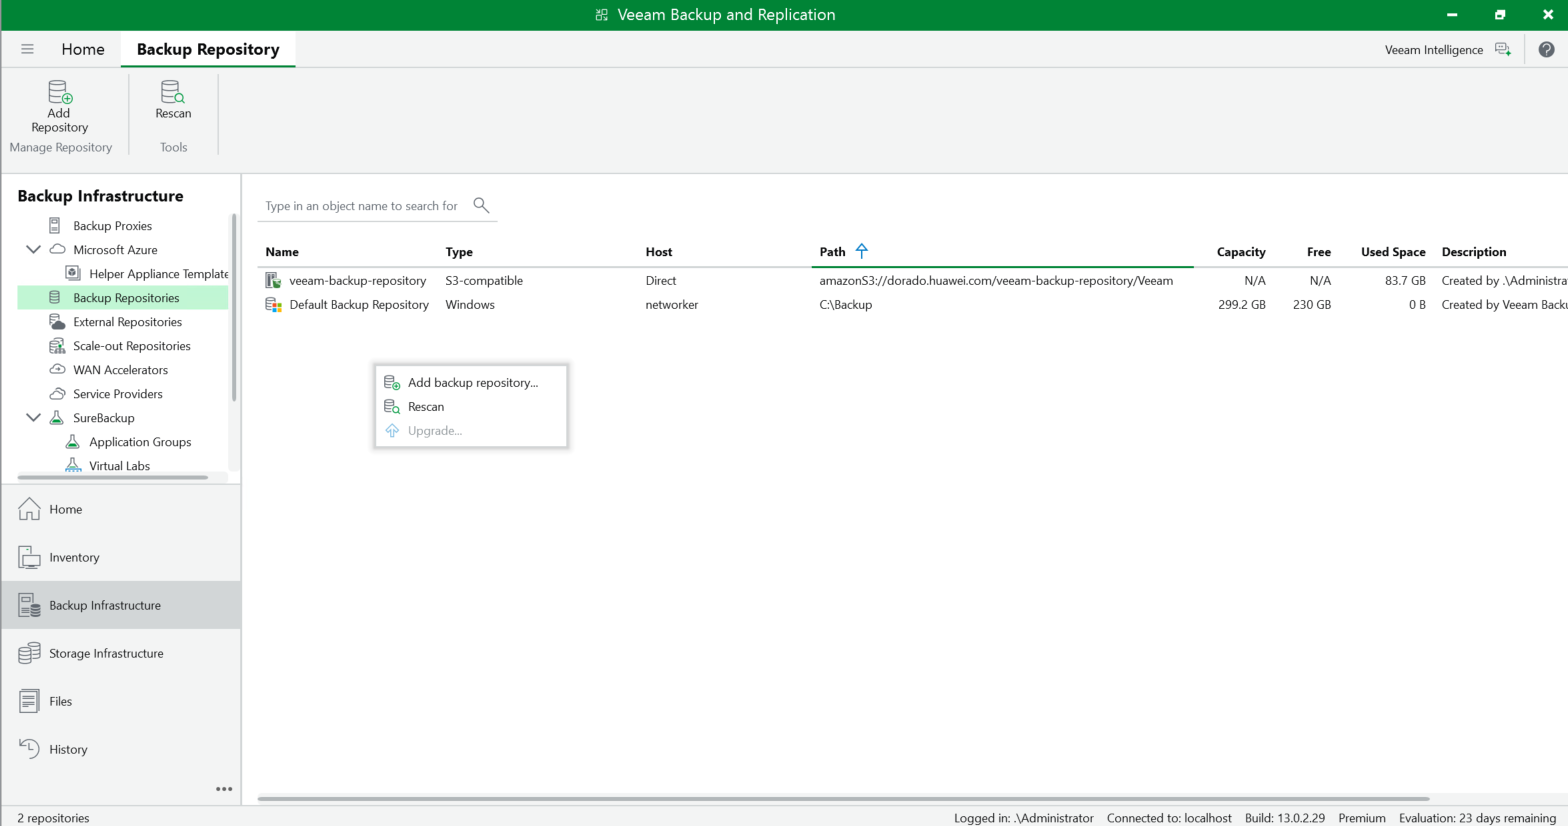Viewport: 1568px width, 826px height.
Task: Sort by the Description column header
Action: tap(1474, 252)
